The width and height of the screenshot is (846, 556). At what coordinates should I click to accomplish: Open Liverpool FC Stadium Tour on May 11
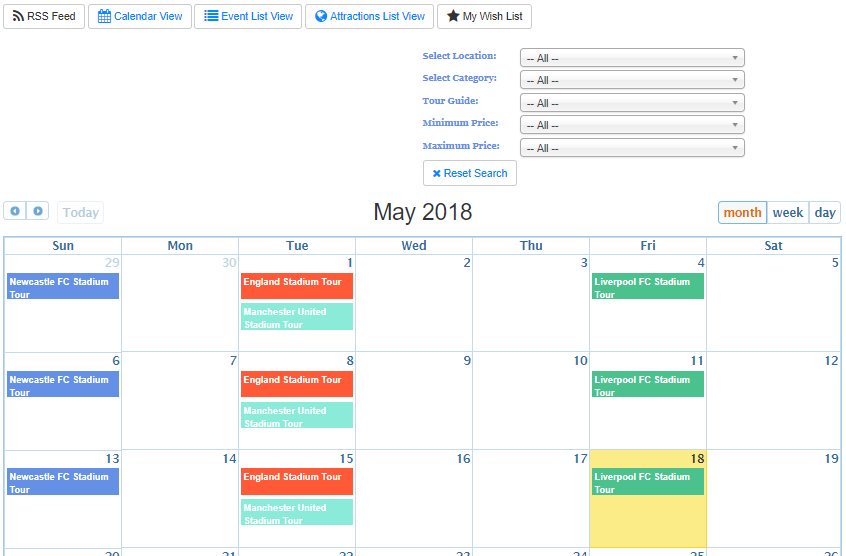pyautogui.click(x=648, y=385)
